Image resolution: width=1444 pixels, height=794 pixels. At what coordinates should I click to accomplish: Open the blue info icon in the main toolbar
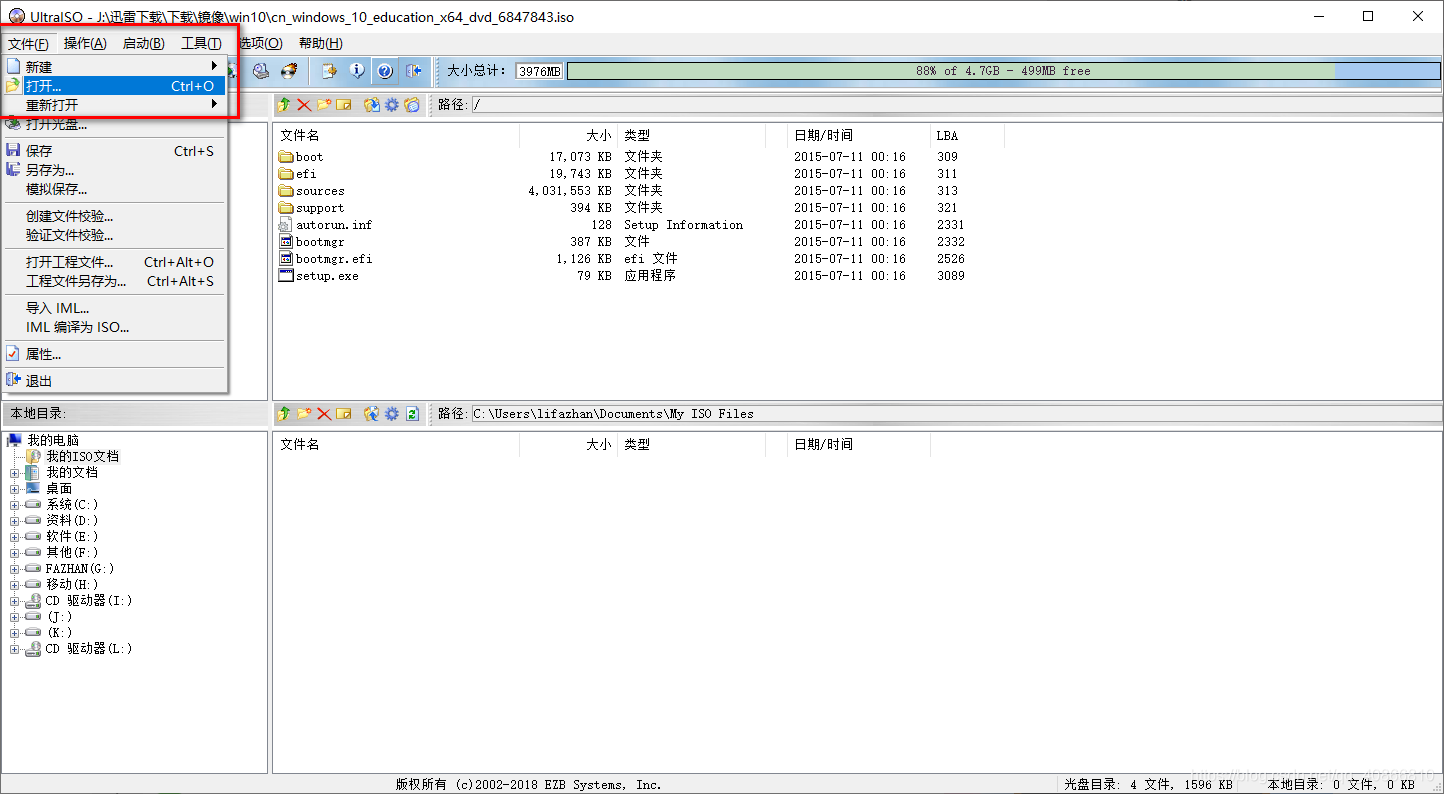pyautogui.click(x=357, y=71)
